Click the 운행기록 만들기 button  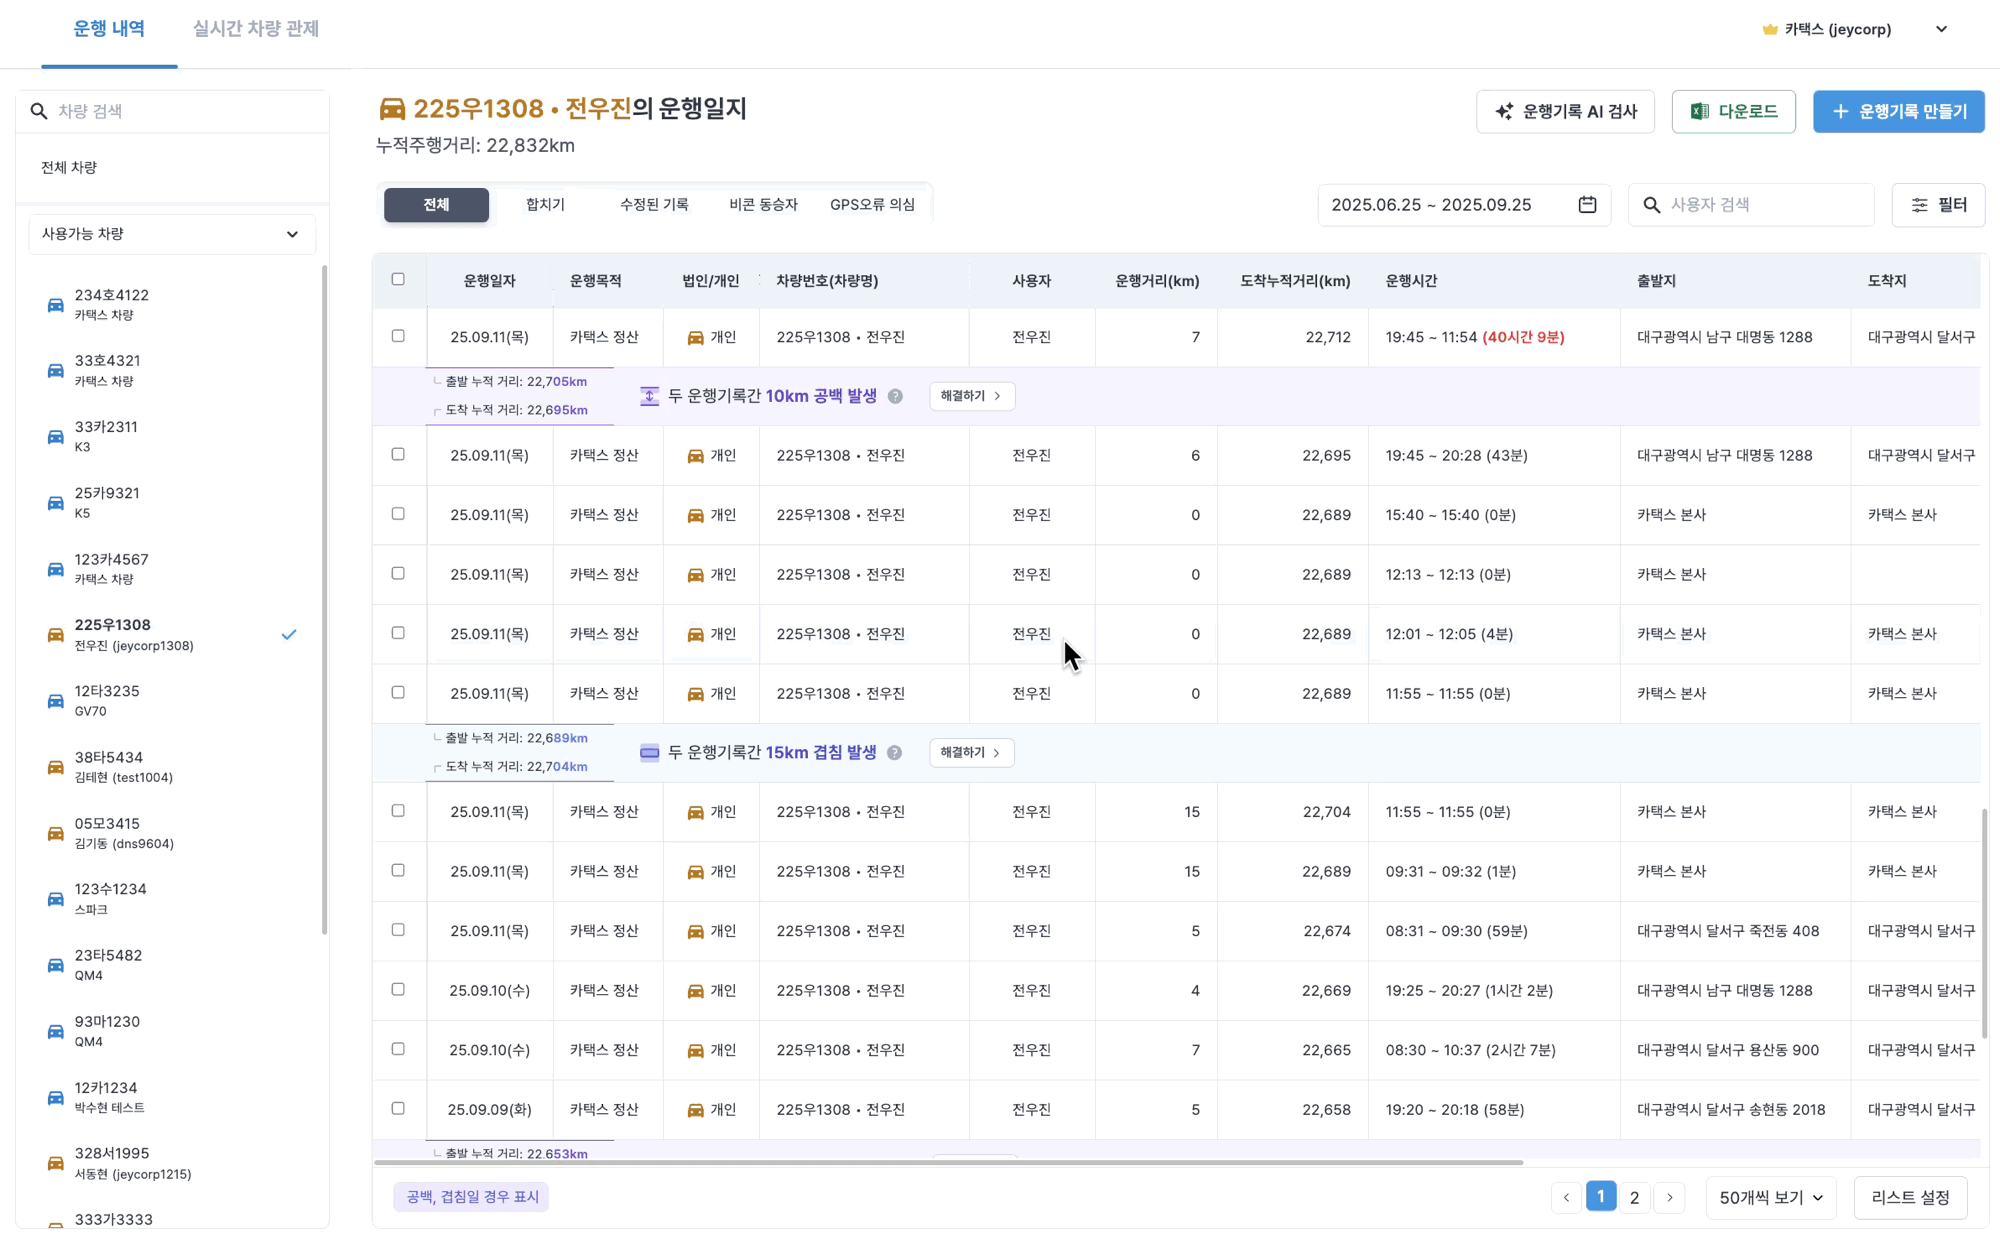click(x=1898, y=112)
